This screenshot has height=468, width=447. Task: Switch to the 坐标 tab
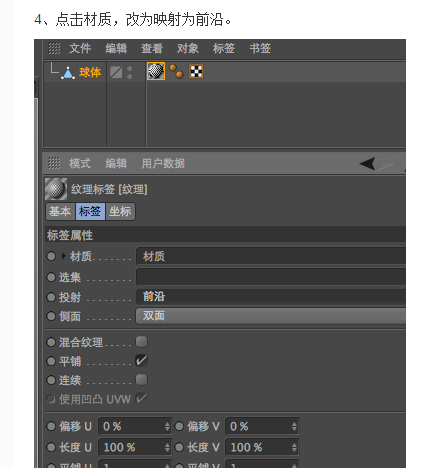[120, 211]
